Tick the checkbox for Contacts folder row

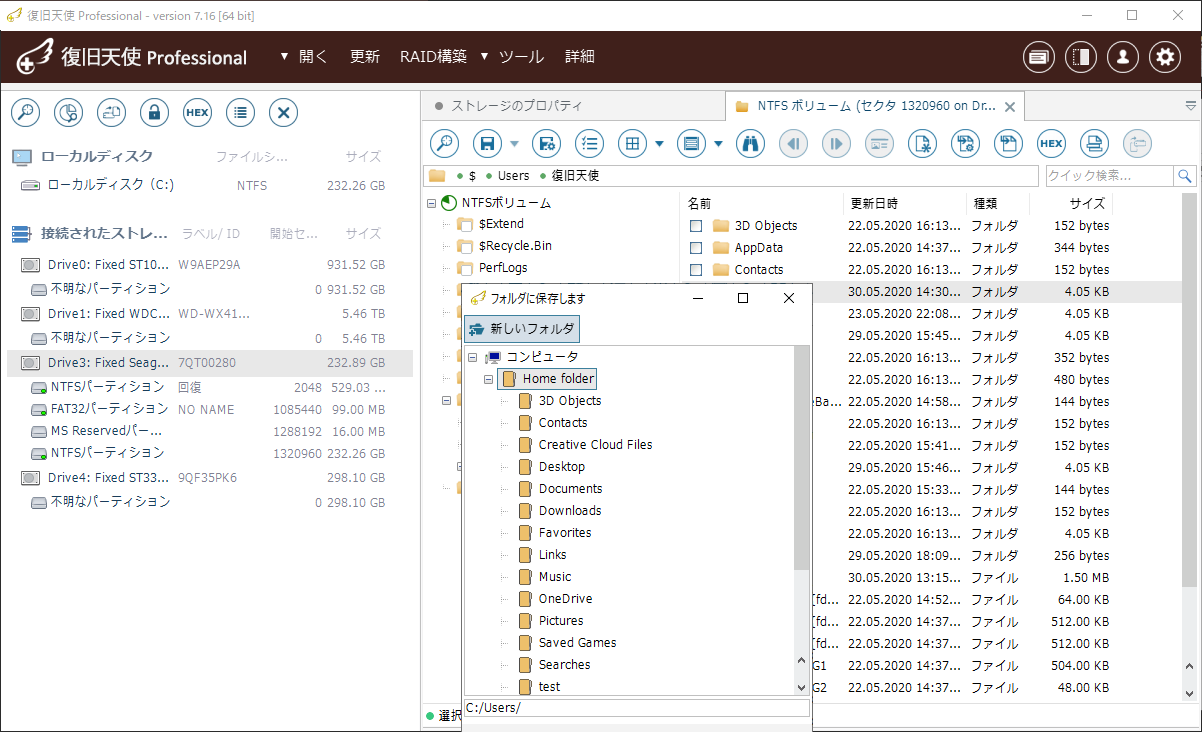click(696, 270)
